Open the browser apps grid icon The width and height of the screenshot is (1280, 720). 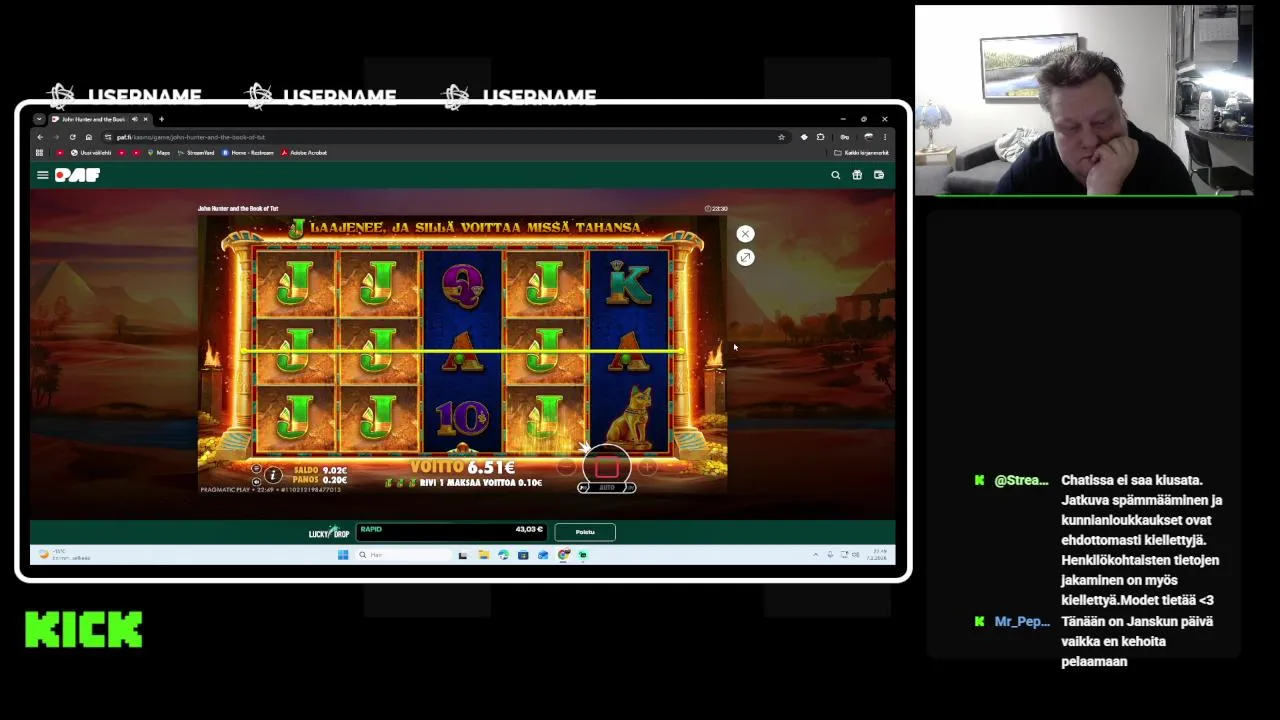point(39,153)
